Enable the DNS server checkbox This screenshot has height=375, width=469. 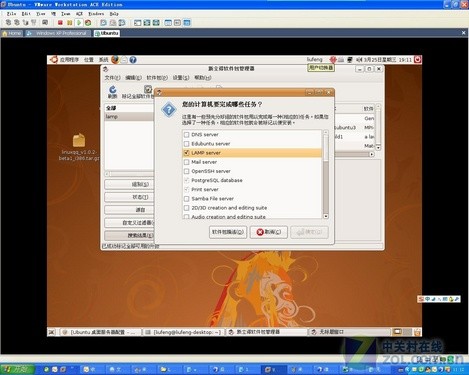(187, 135)
